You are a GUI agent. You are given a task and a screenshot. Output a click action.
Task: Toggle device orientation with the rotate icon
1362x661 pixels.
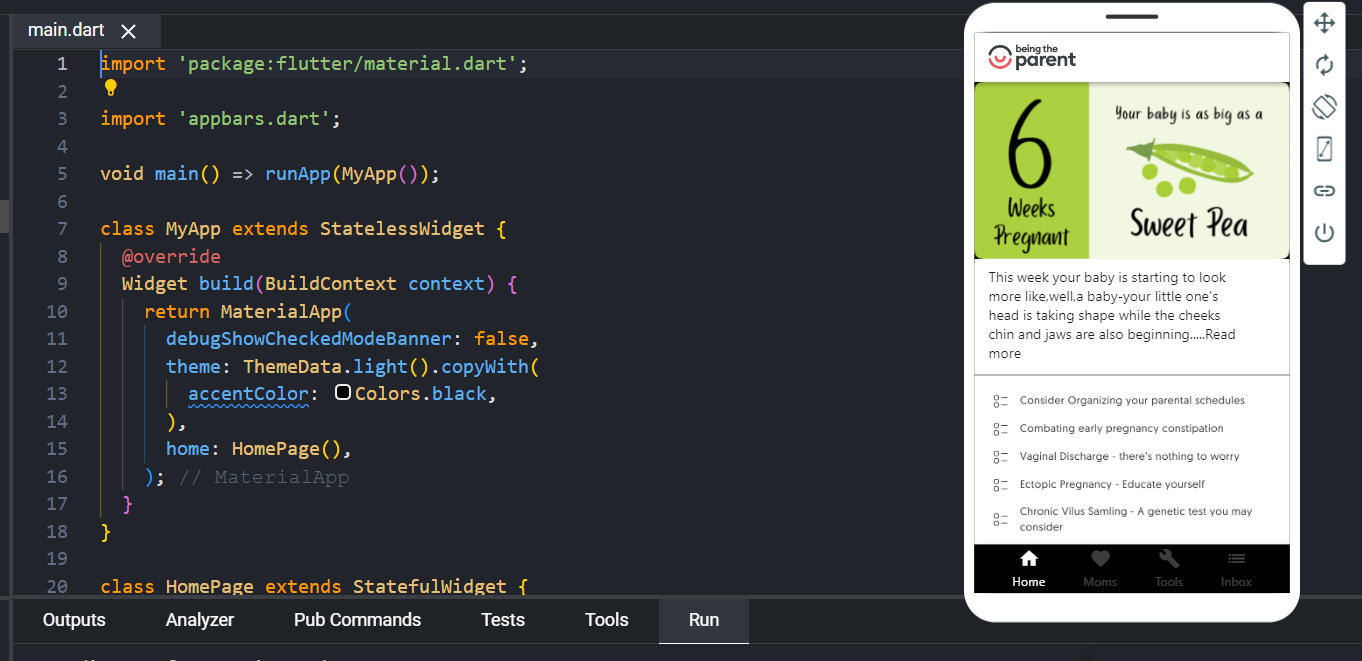[1324, 106]
